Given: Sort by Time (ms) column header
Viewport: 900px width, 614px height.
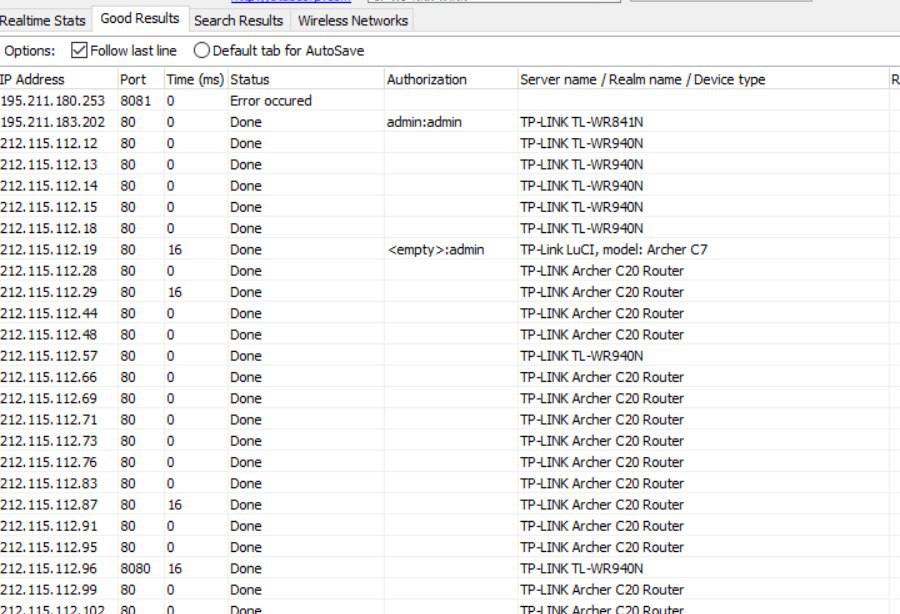Looking at the screenshot, I should click(195, 79).
